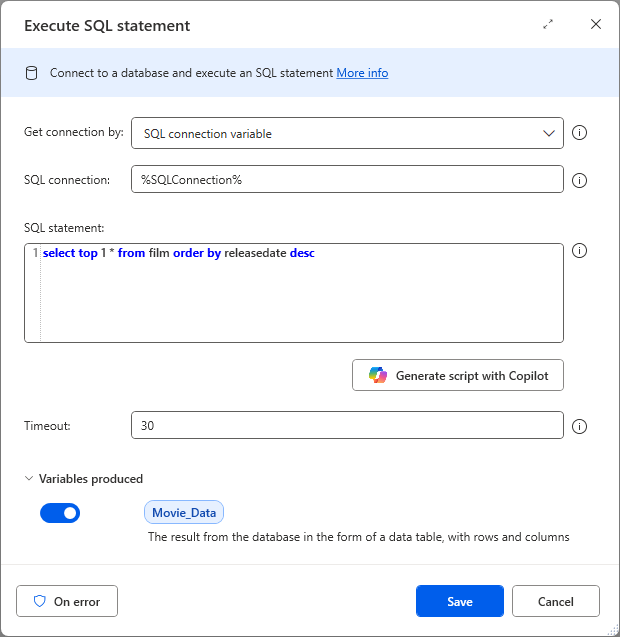Click line number 1 in SQL editor

(x=35, y=253)
